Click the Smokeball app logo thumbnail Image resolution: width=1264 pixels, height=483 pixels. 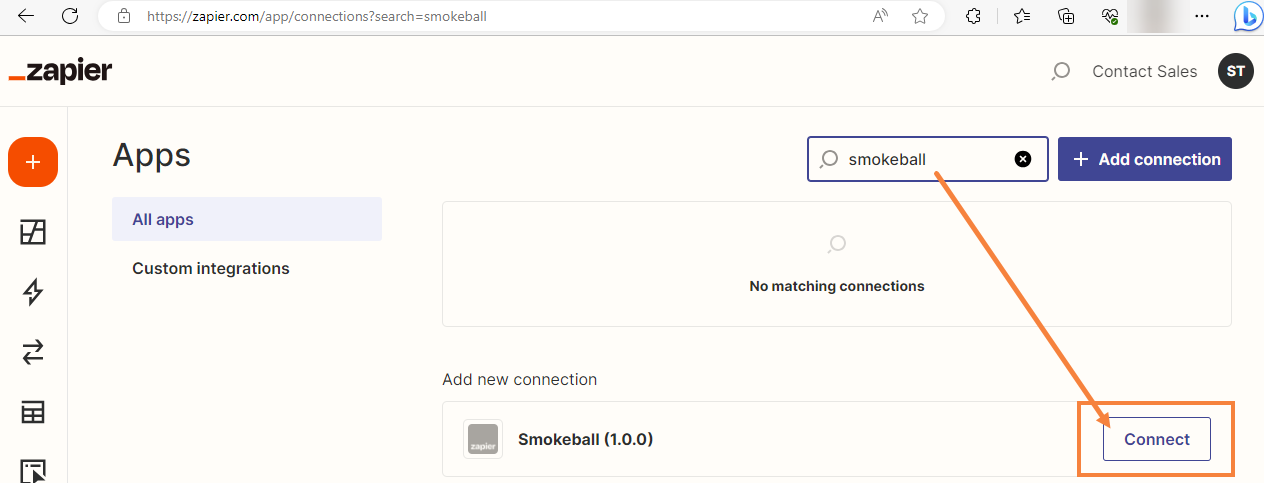point(483,439)
